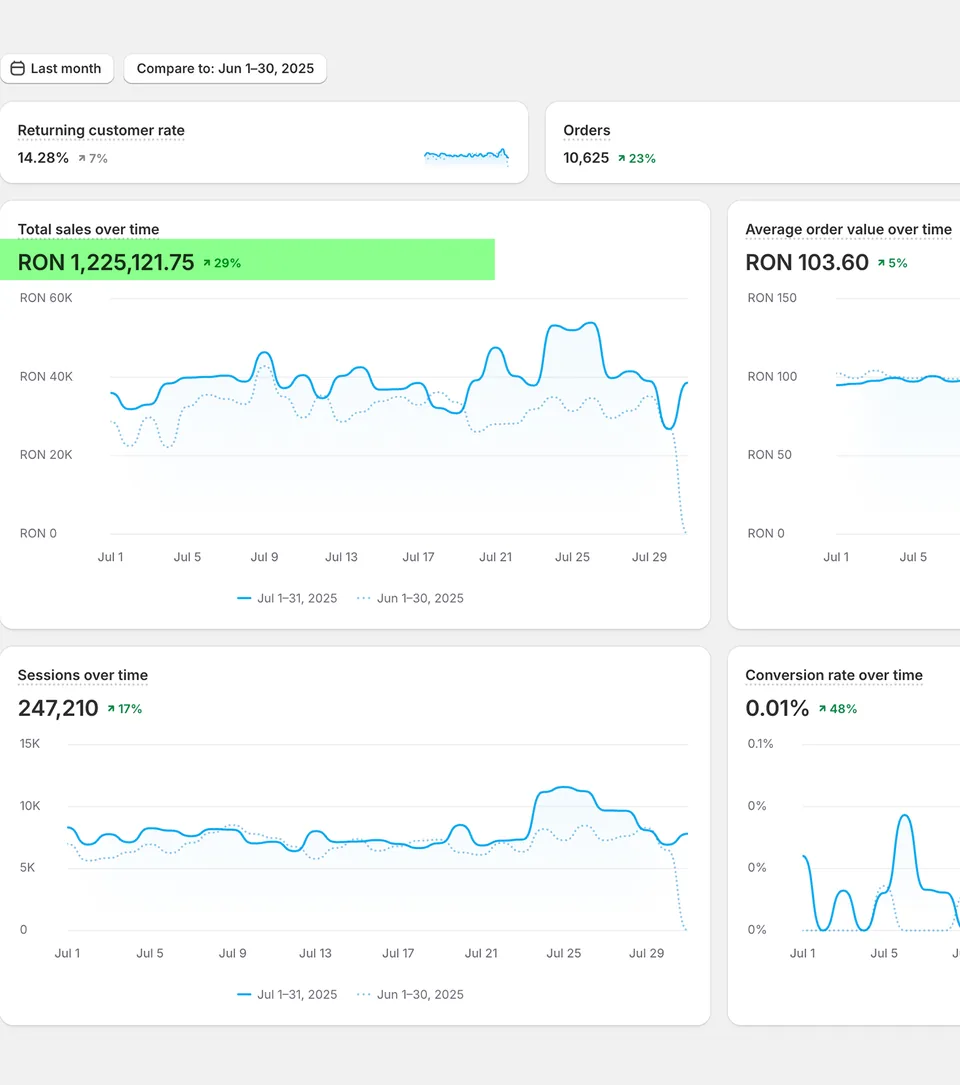Select the 14.28% returning customer value
Viewport: 960px width, 1085px height.
pos(43,158)
